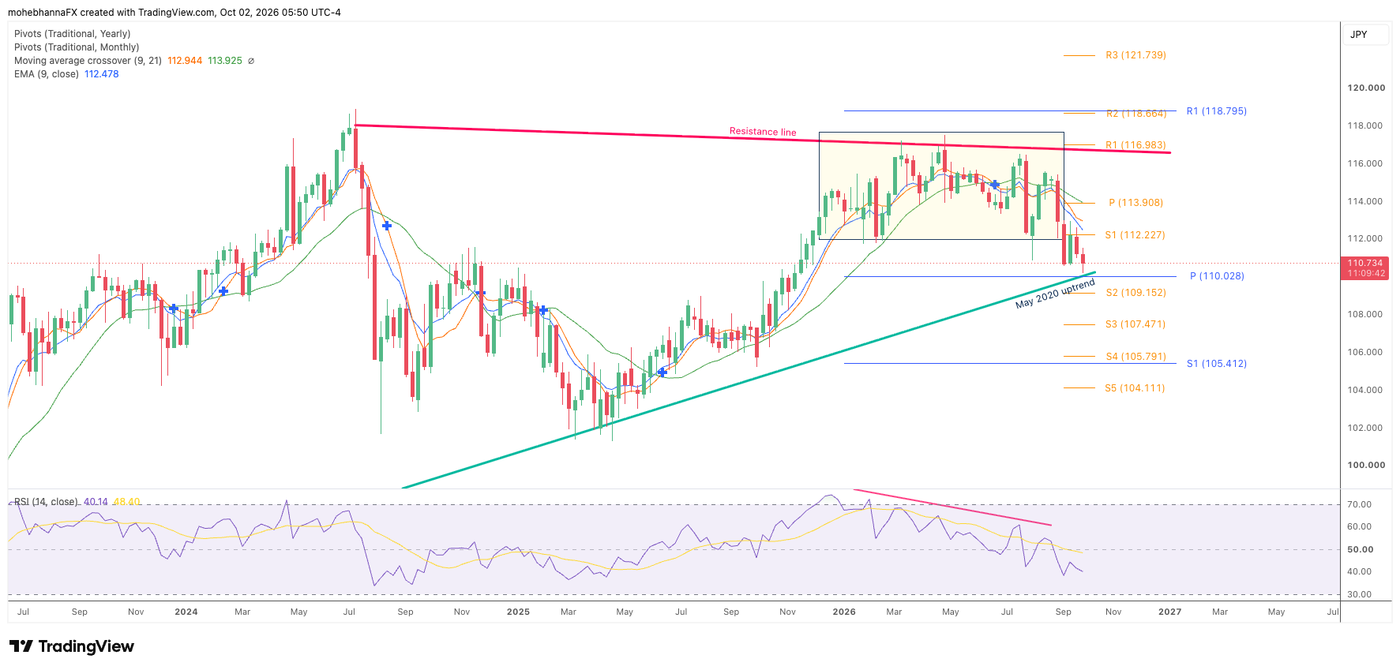Click the 2025 label on time axis
The height and width of the screenshot is (670, 1400).
516,610
